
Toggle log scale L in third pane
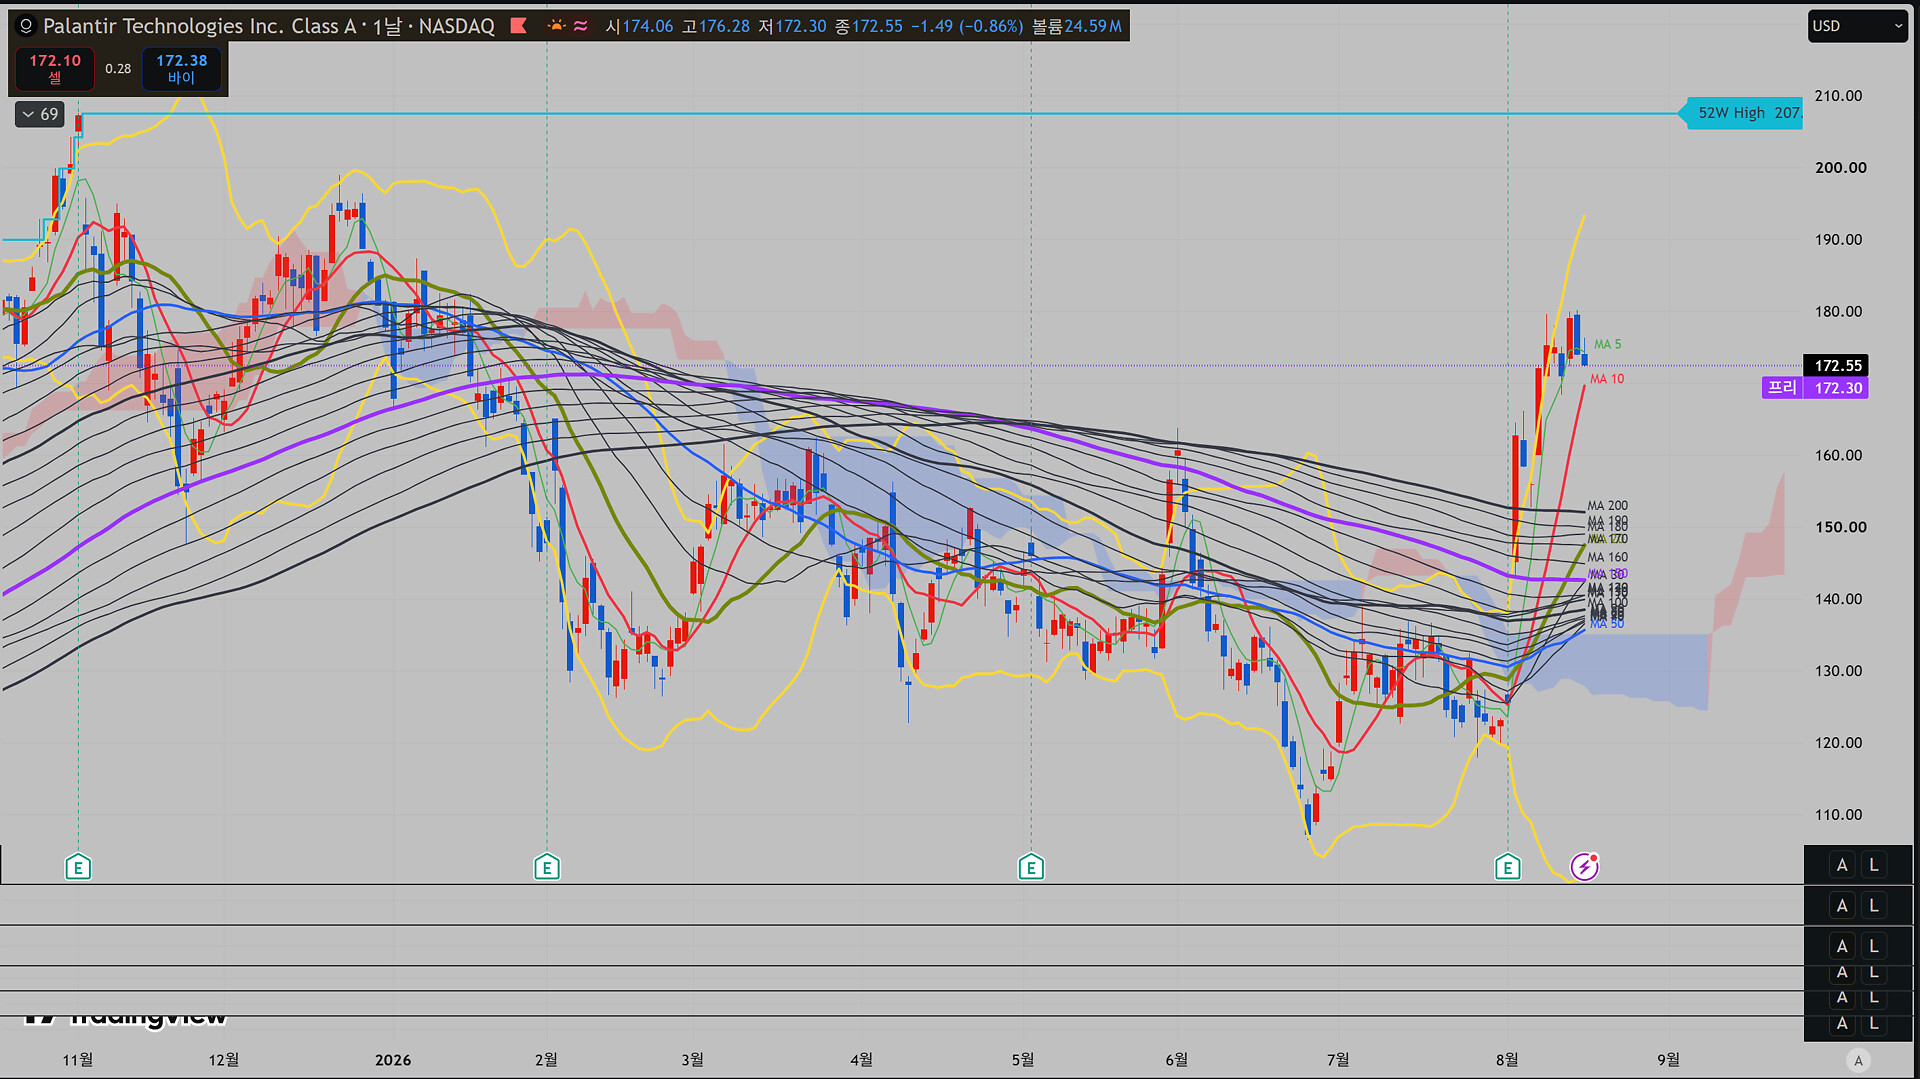(x=1874, y=946)
